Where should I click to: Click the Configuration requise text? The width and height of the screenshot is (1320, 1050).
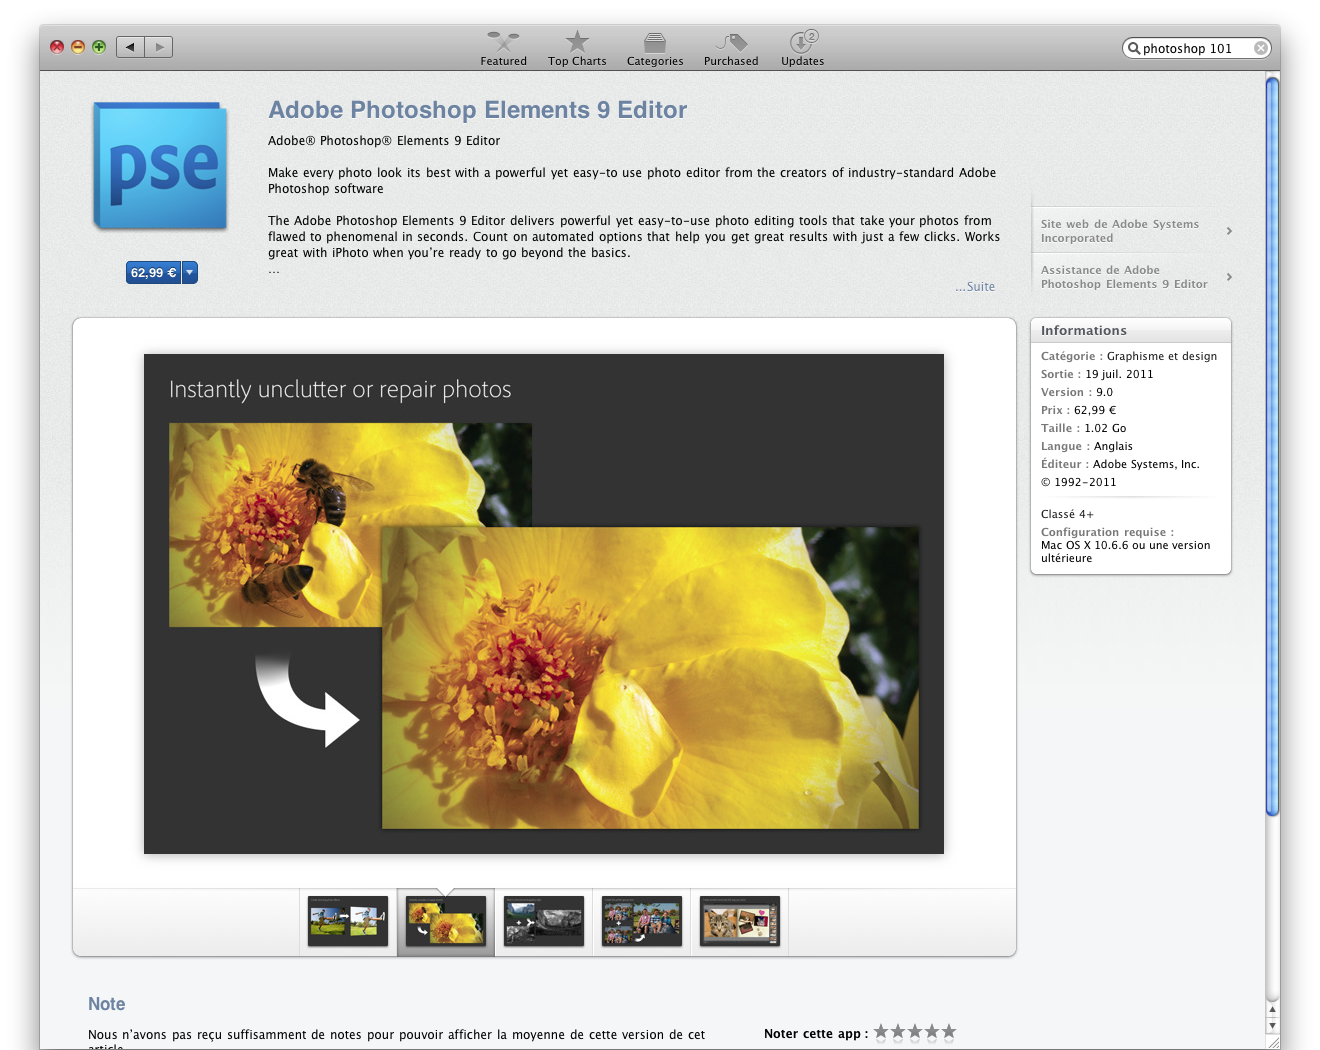point(1108,532)
